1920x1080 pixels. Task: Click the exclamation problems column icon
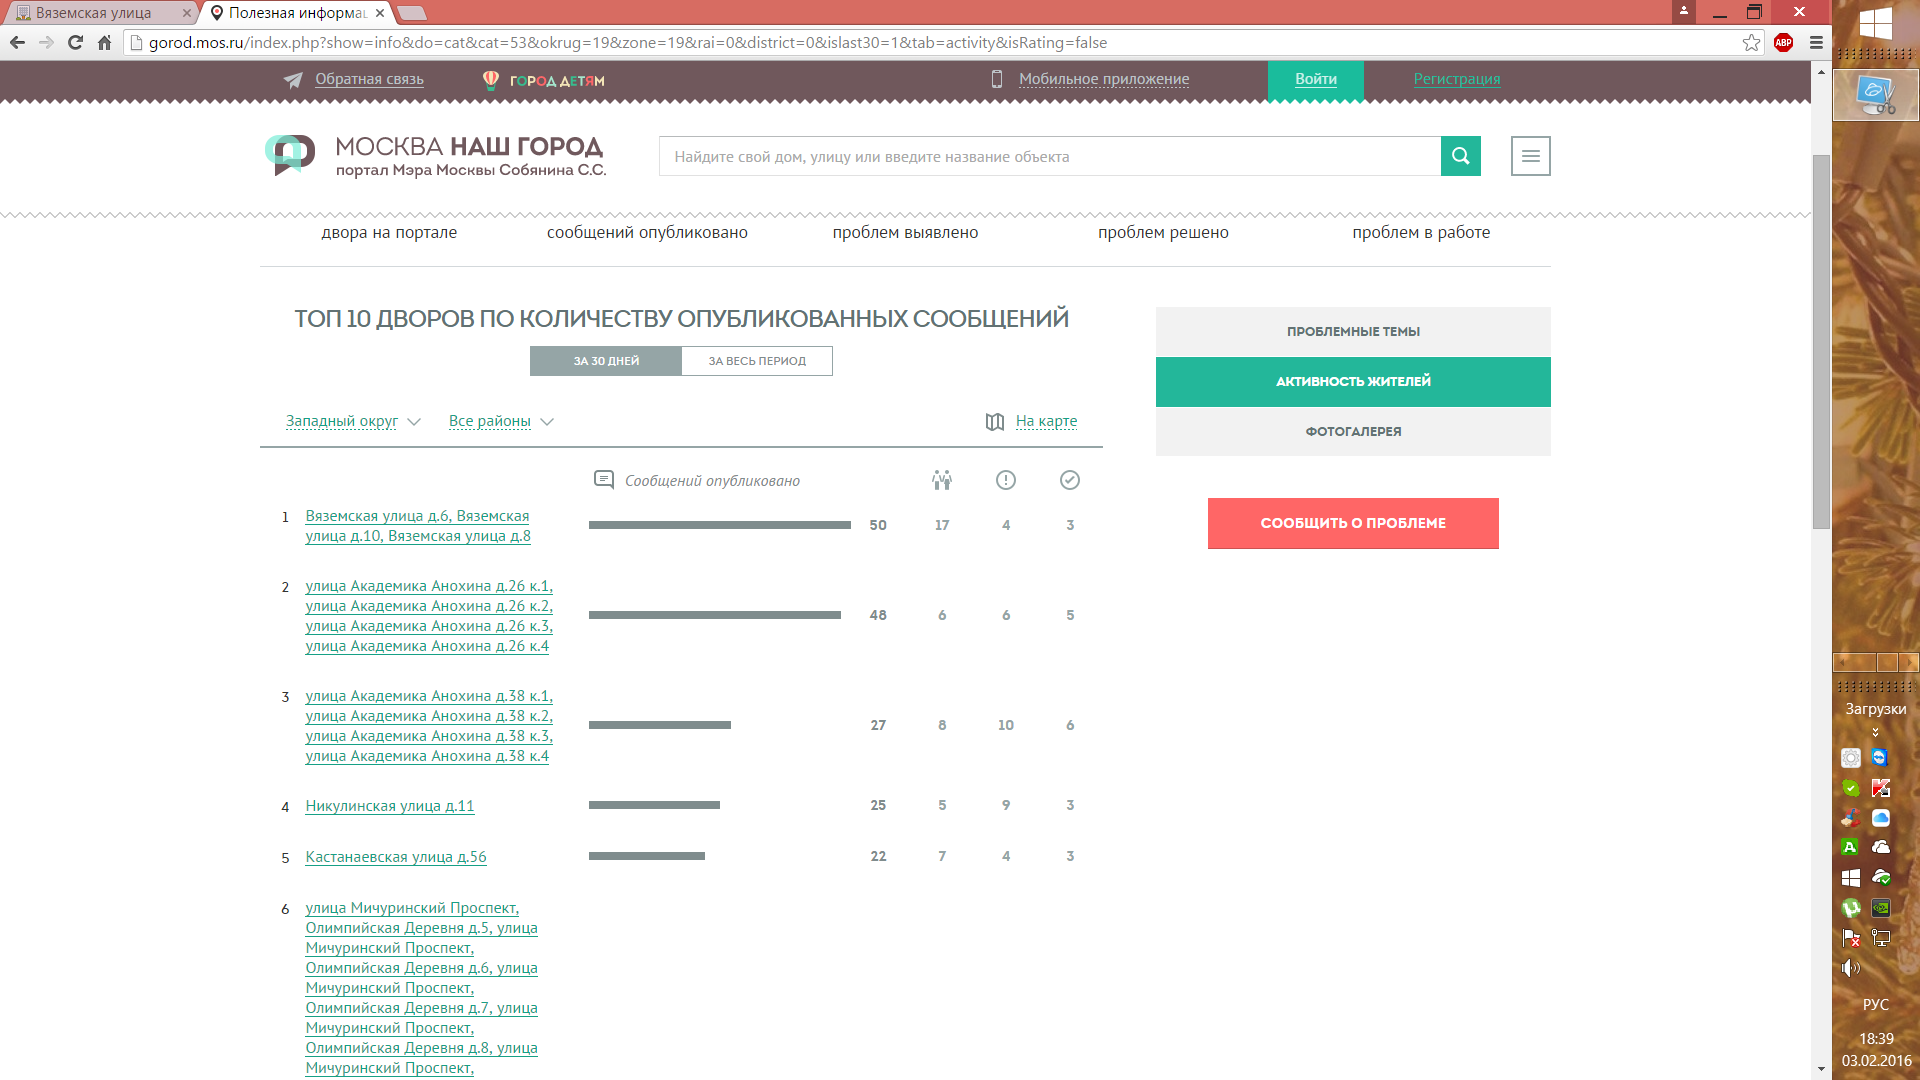tap(1005, 480)
